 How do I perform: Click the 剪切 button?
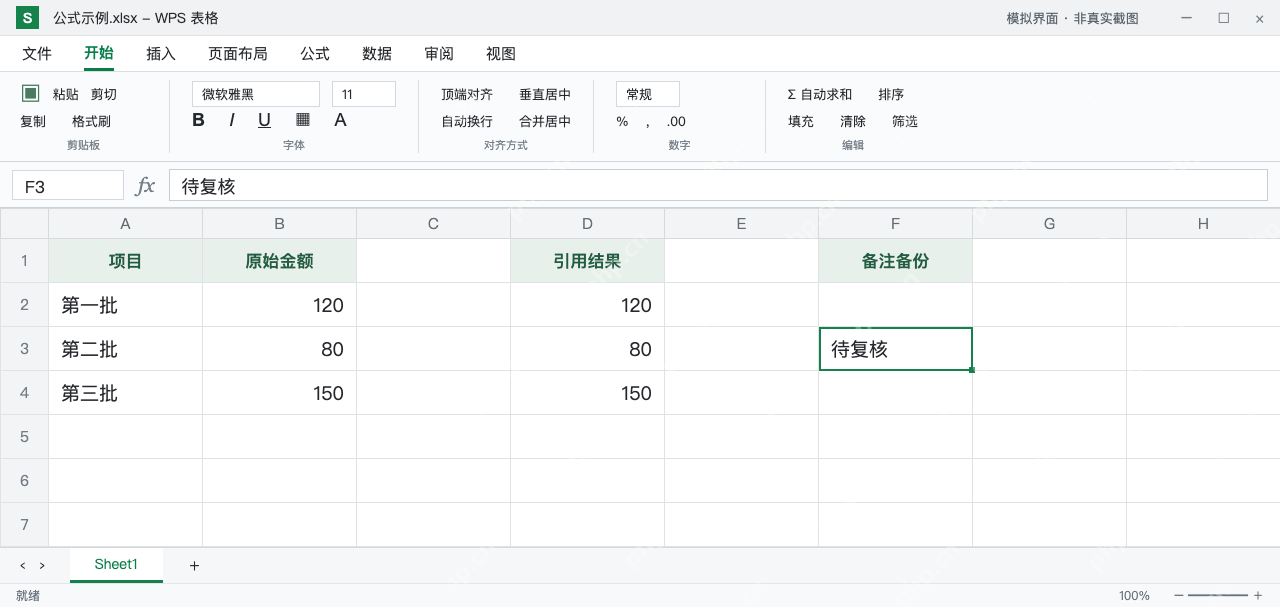click(x=104, y=94)
